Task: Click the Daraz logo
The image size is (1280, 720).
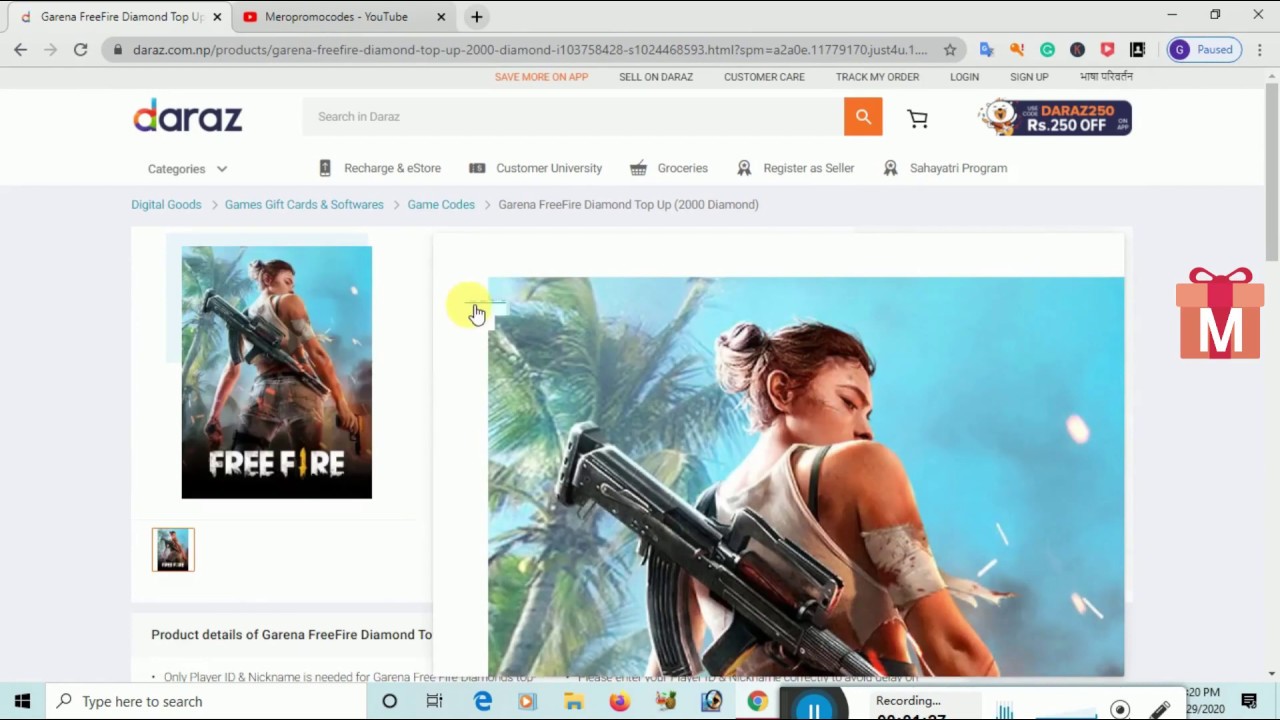Action: coord(188,116)
